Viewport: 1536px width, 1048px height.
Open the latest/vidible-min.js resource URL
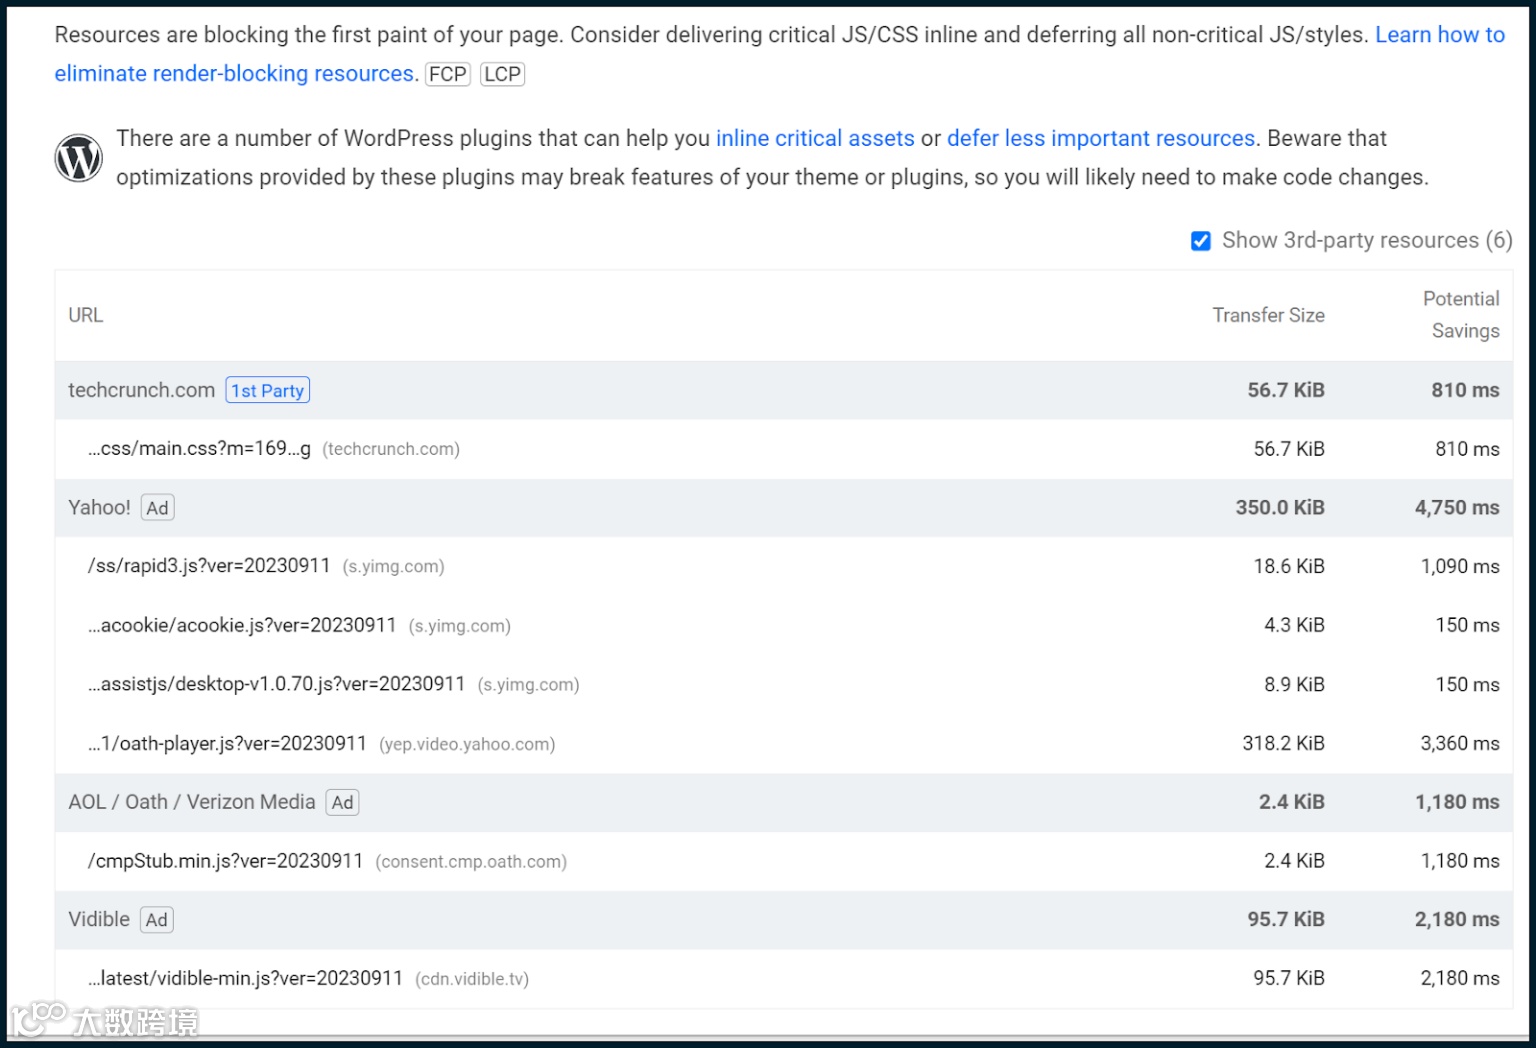[245, 978]
